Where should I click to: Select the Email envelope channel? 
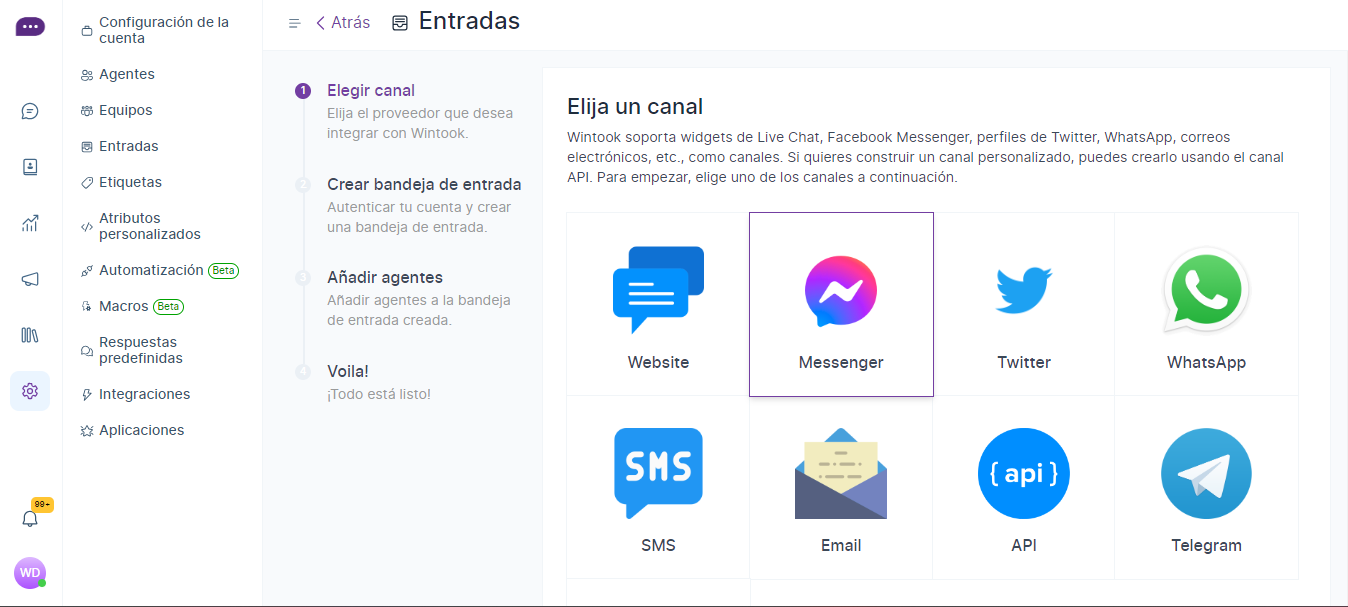tap(841, 487)
